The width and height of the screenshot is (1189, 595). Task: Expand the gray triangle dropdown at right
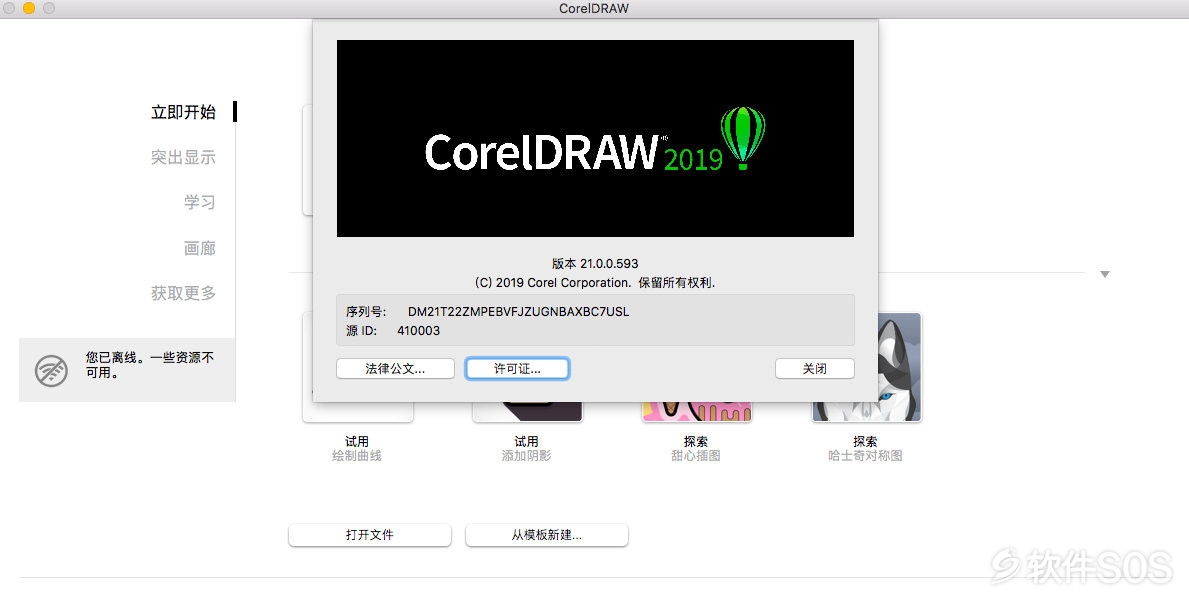(x=1105, y=274)
